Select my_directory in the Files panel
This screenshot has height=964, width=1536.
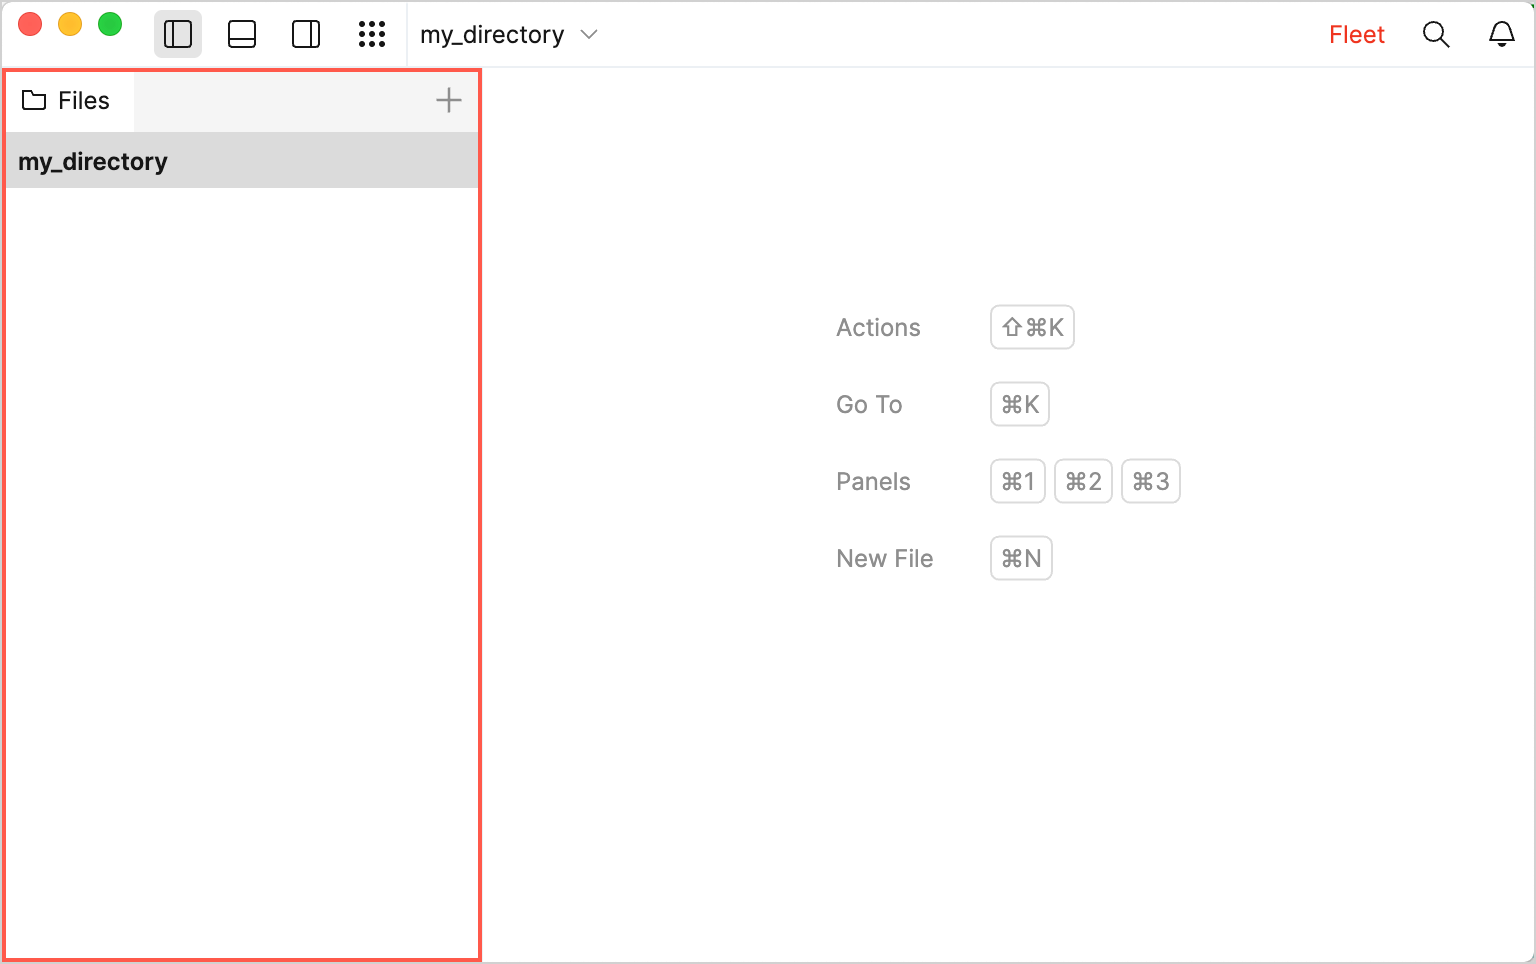93,161
